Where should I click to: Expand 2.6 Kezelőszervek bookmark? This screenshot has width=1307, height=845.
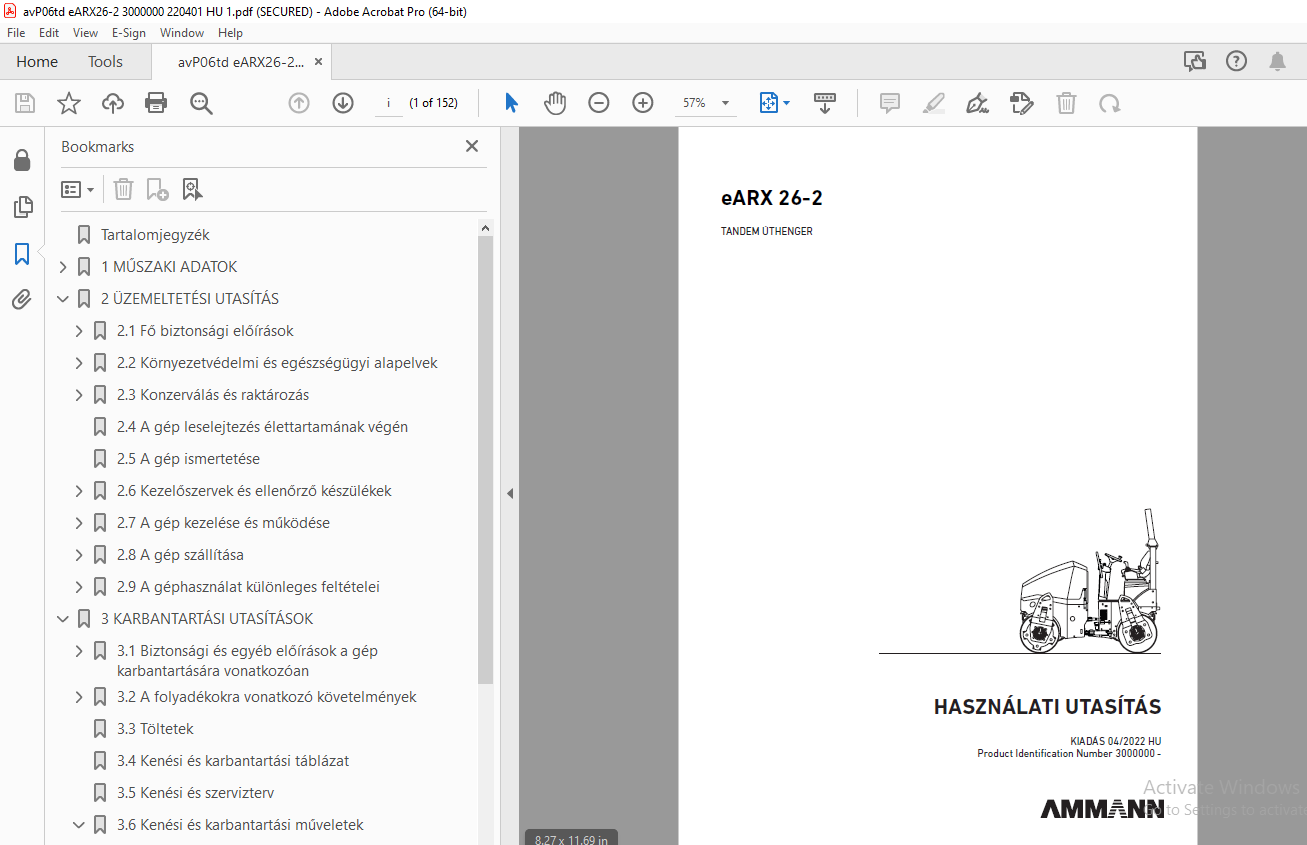[x=79, y=491]
